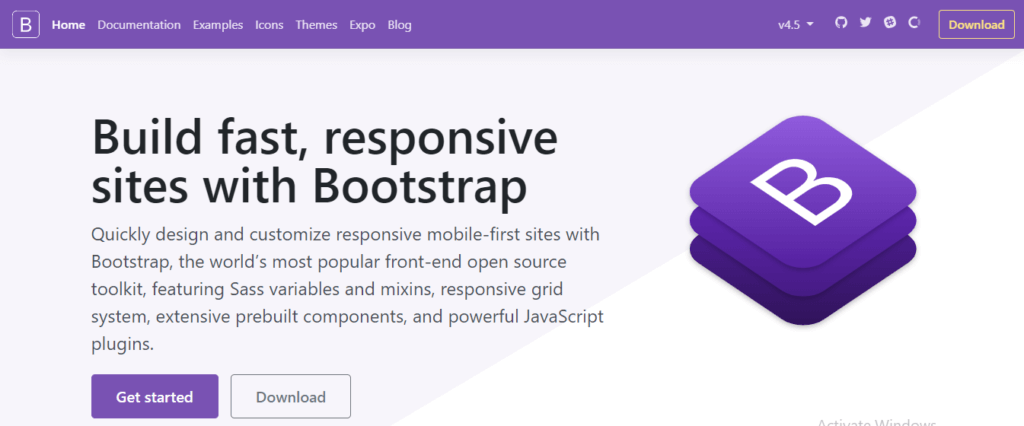Click the purple Get started button
1024x426 pixels.
tap(155, 397)
